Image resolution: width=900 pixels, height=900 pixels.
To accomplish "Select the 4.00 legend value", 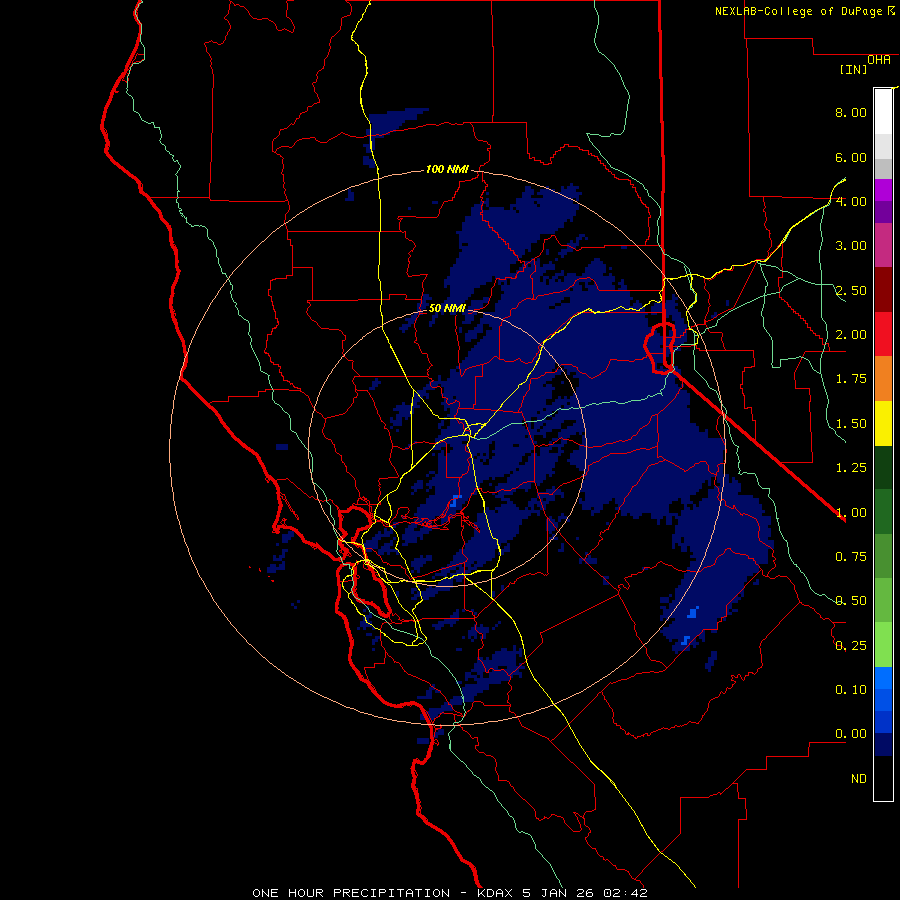I will tap(851, 201).
